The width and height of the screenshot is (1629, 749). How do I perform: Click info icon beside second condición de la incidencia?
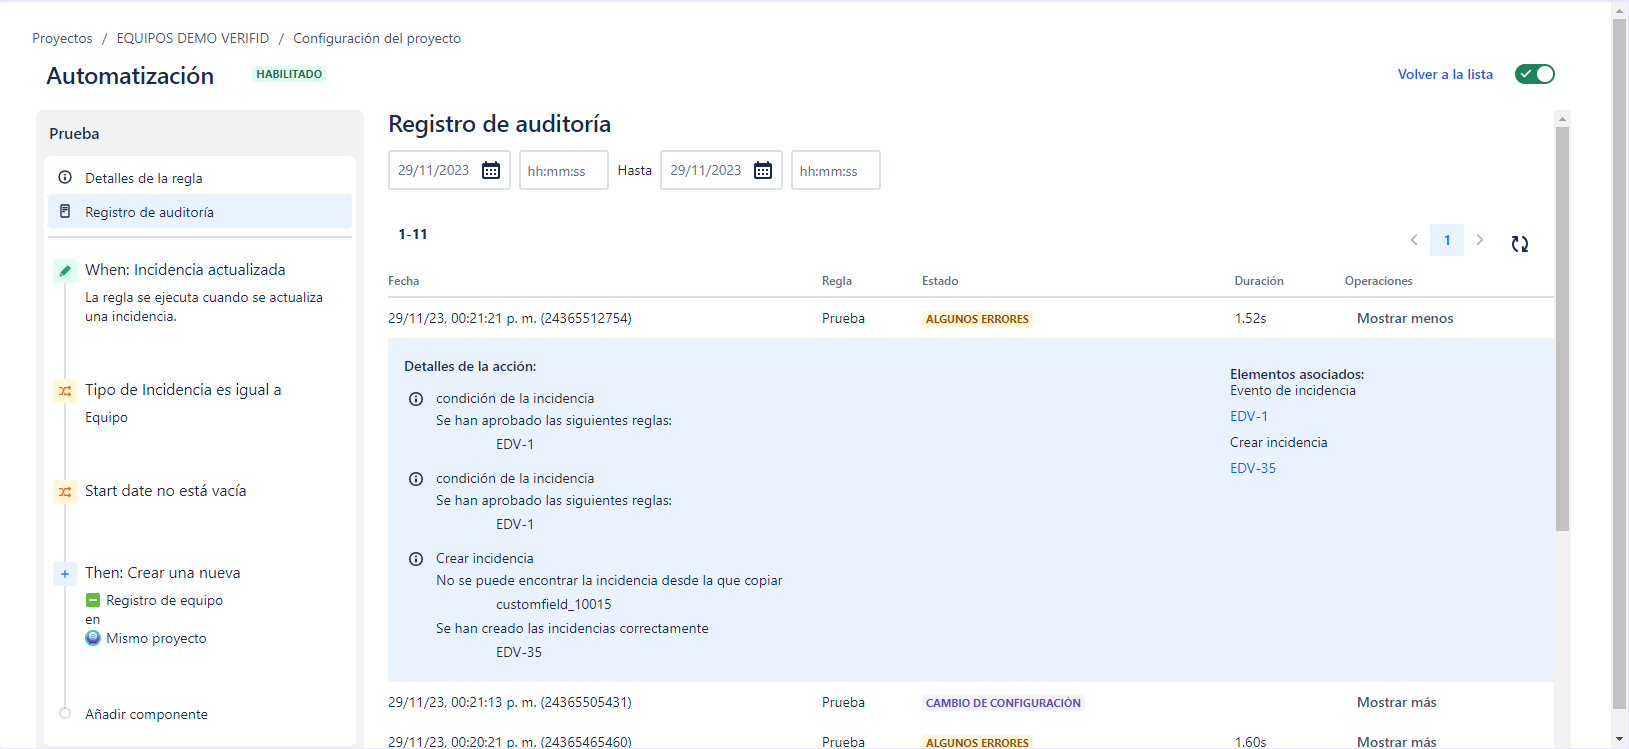[416, 479]
